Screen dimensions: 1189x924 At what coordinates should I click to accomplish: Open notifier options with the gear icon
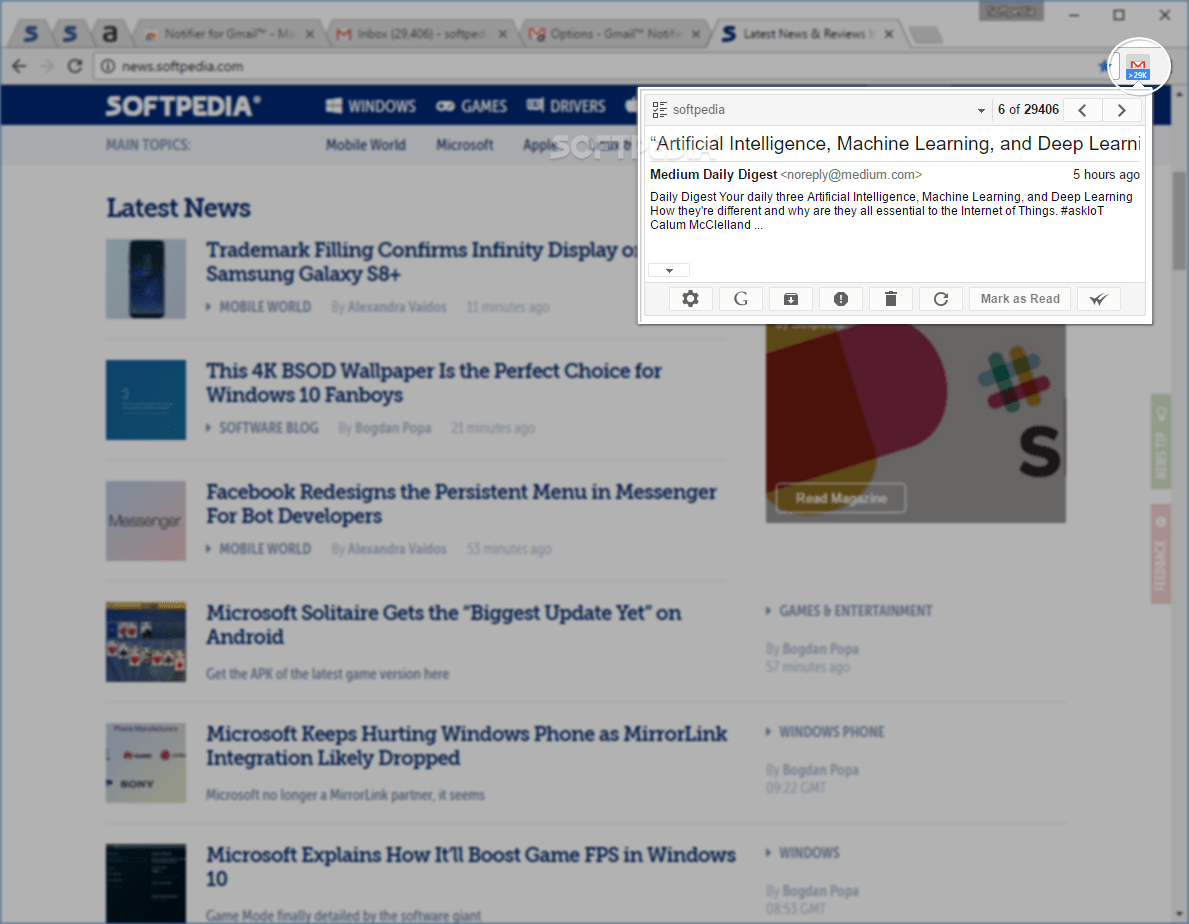[691, 298]
